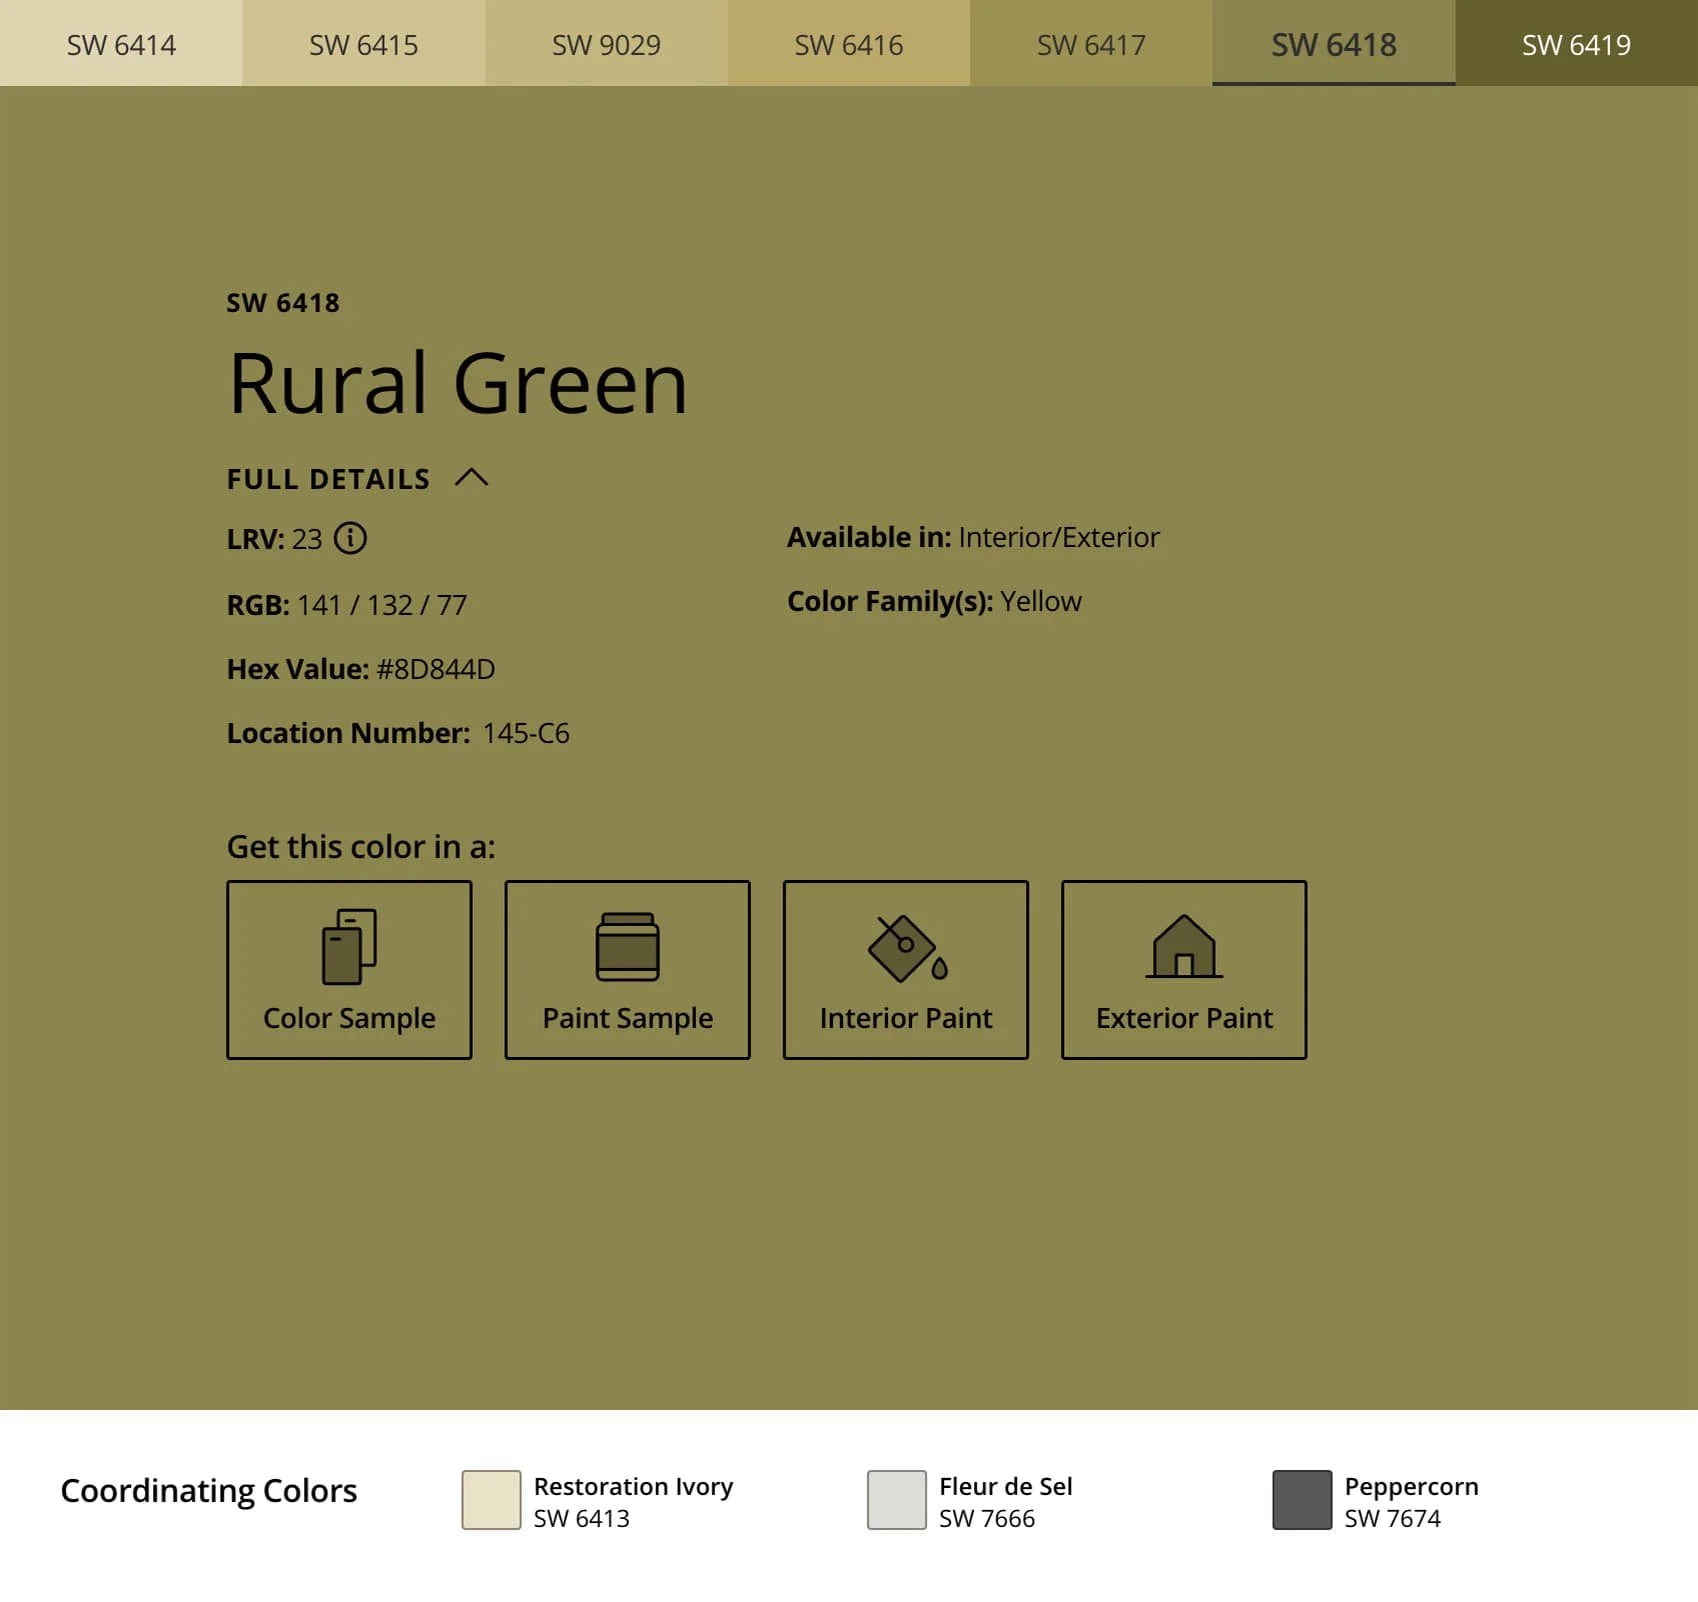Viewport: 1698px width, 1602px height.
Task: Click the 'Get this color in a:' text
Action: tap(361, 846)
